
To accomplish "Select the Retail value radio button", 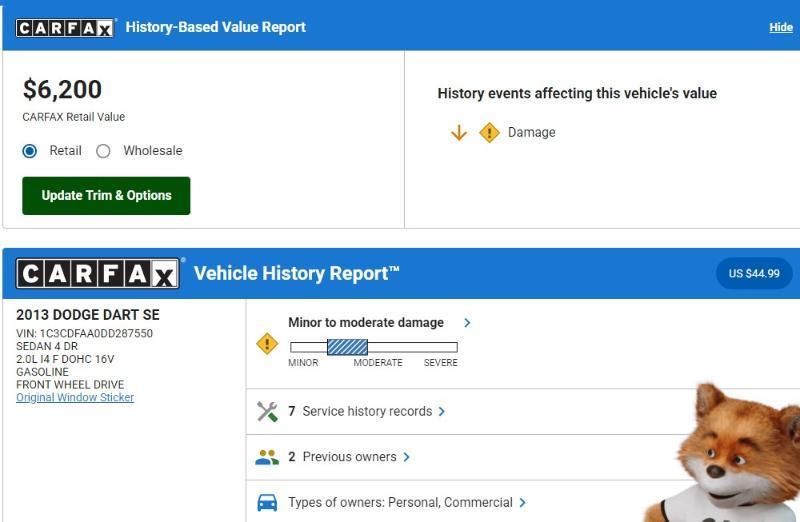I will click(x=30, y=151).
